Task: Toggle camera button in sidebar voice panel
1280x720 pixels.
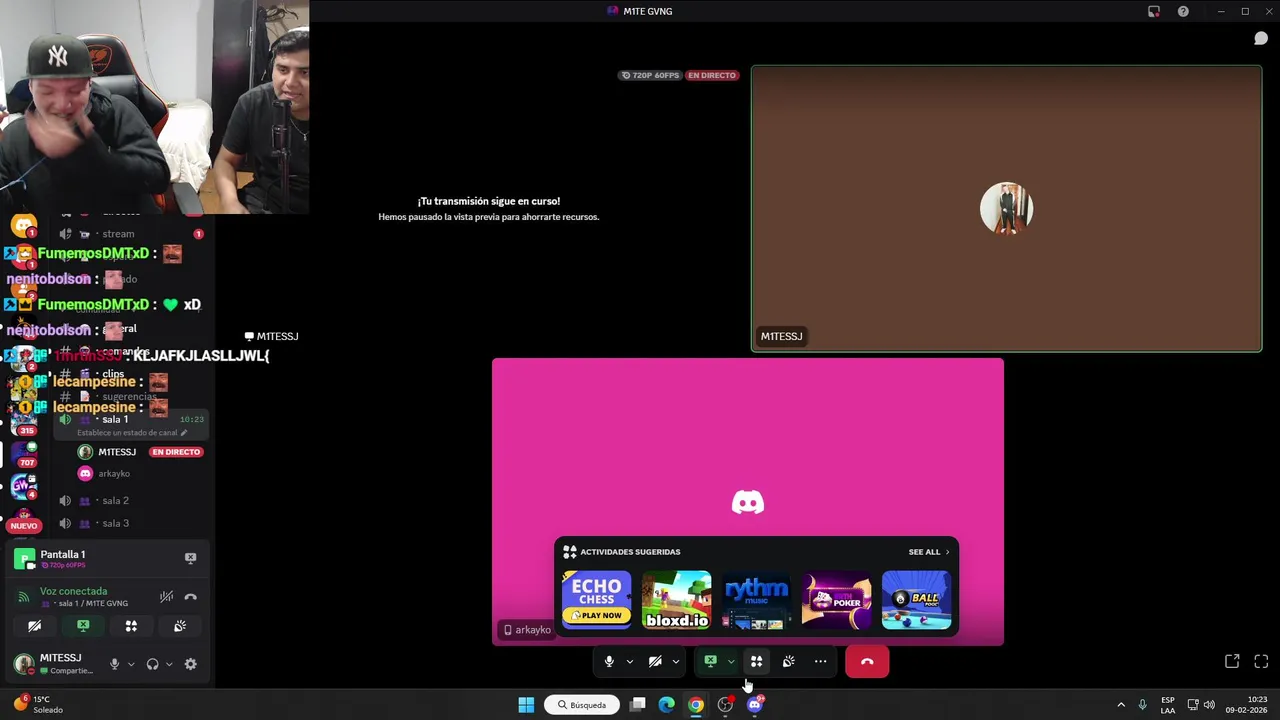Action: coord(35,626)
